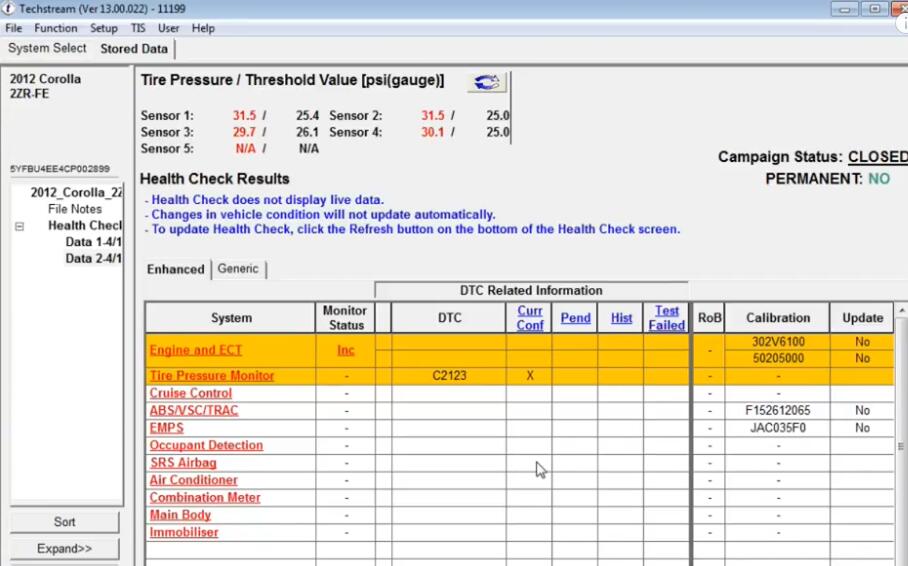Open the EMPS system link
This screenshot has height=566, width=908.
pyautogui.click(x=167, y=428)
